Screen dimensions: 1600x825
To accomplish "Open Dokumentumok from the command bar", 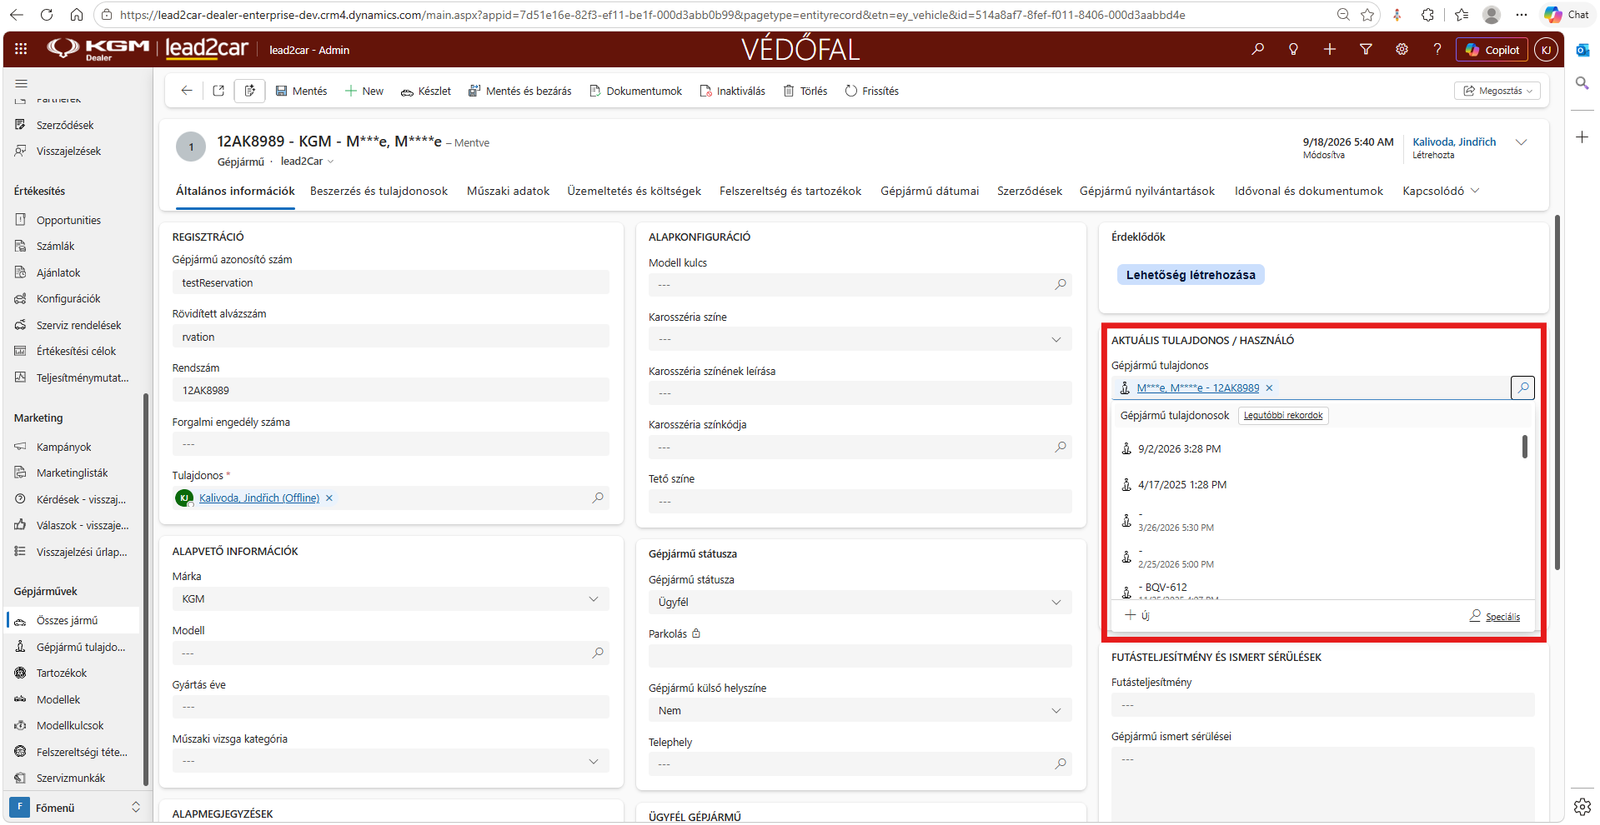I will [635, 91].
